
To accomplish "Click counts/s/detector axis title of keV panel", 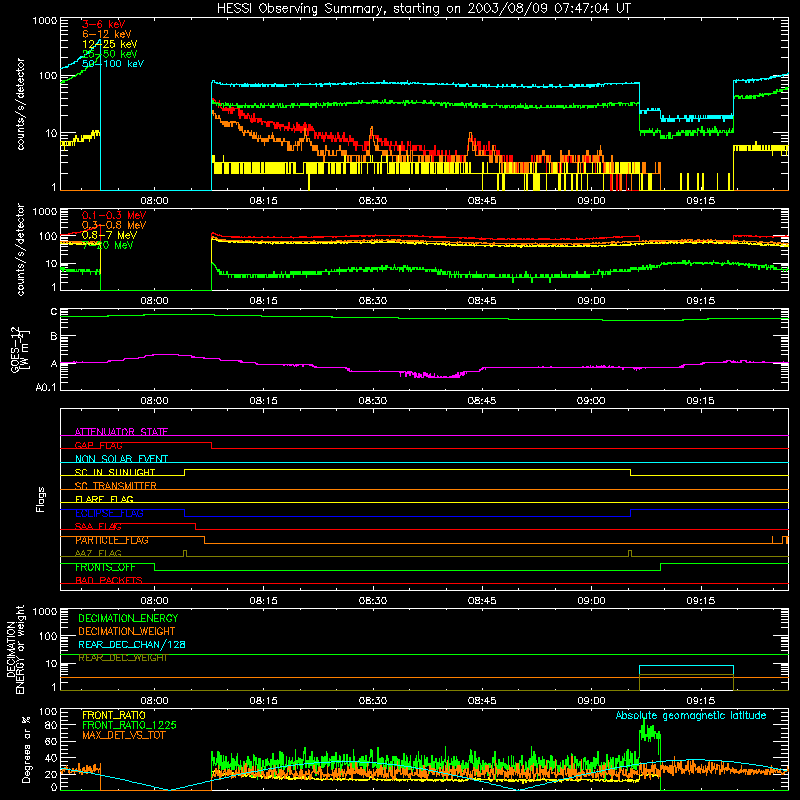I will pos(20,104).
